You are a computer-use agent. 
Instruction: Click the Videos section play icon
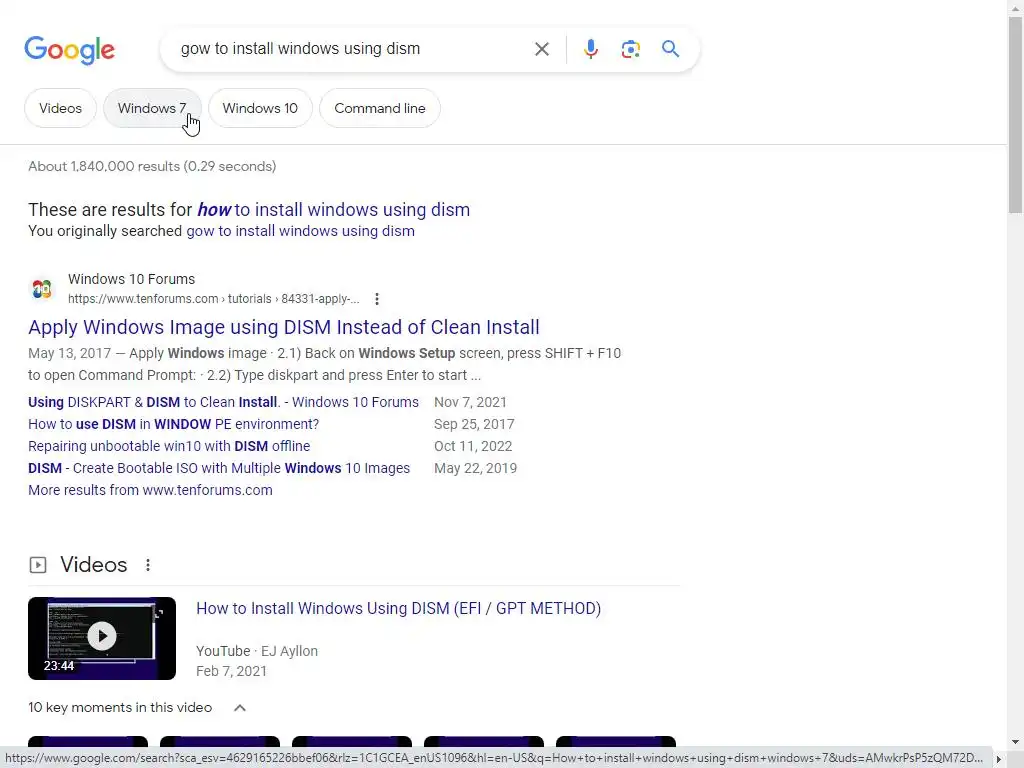pos(38,565)
